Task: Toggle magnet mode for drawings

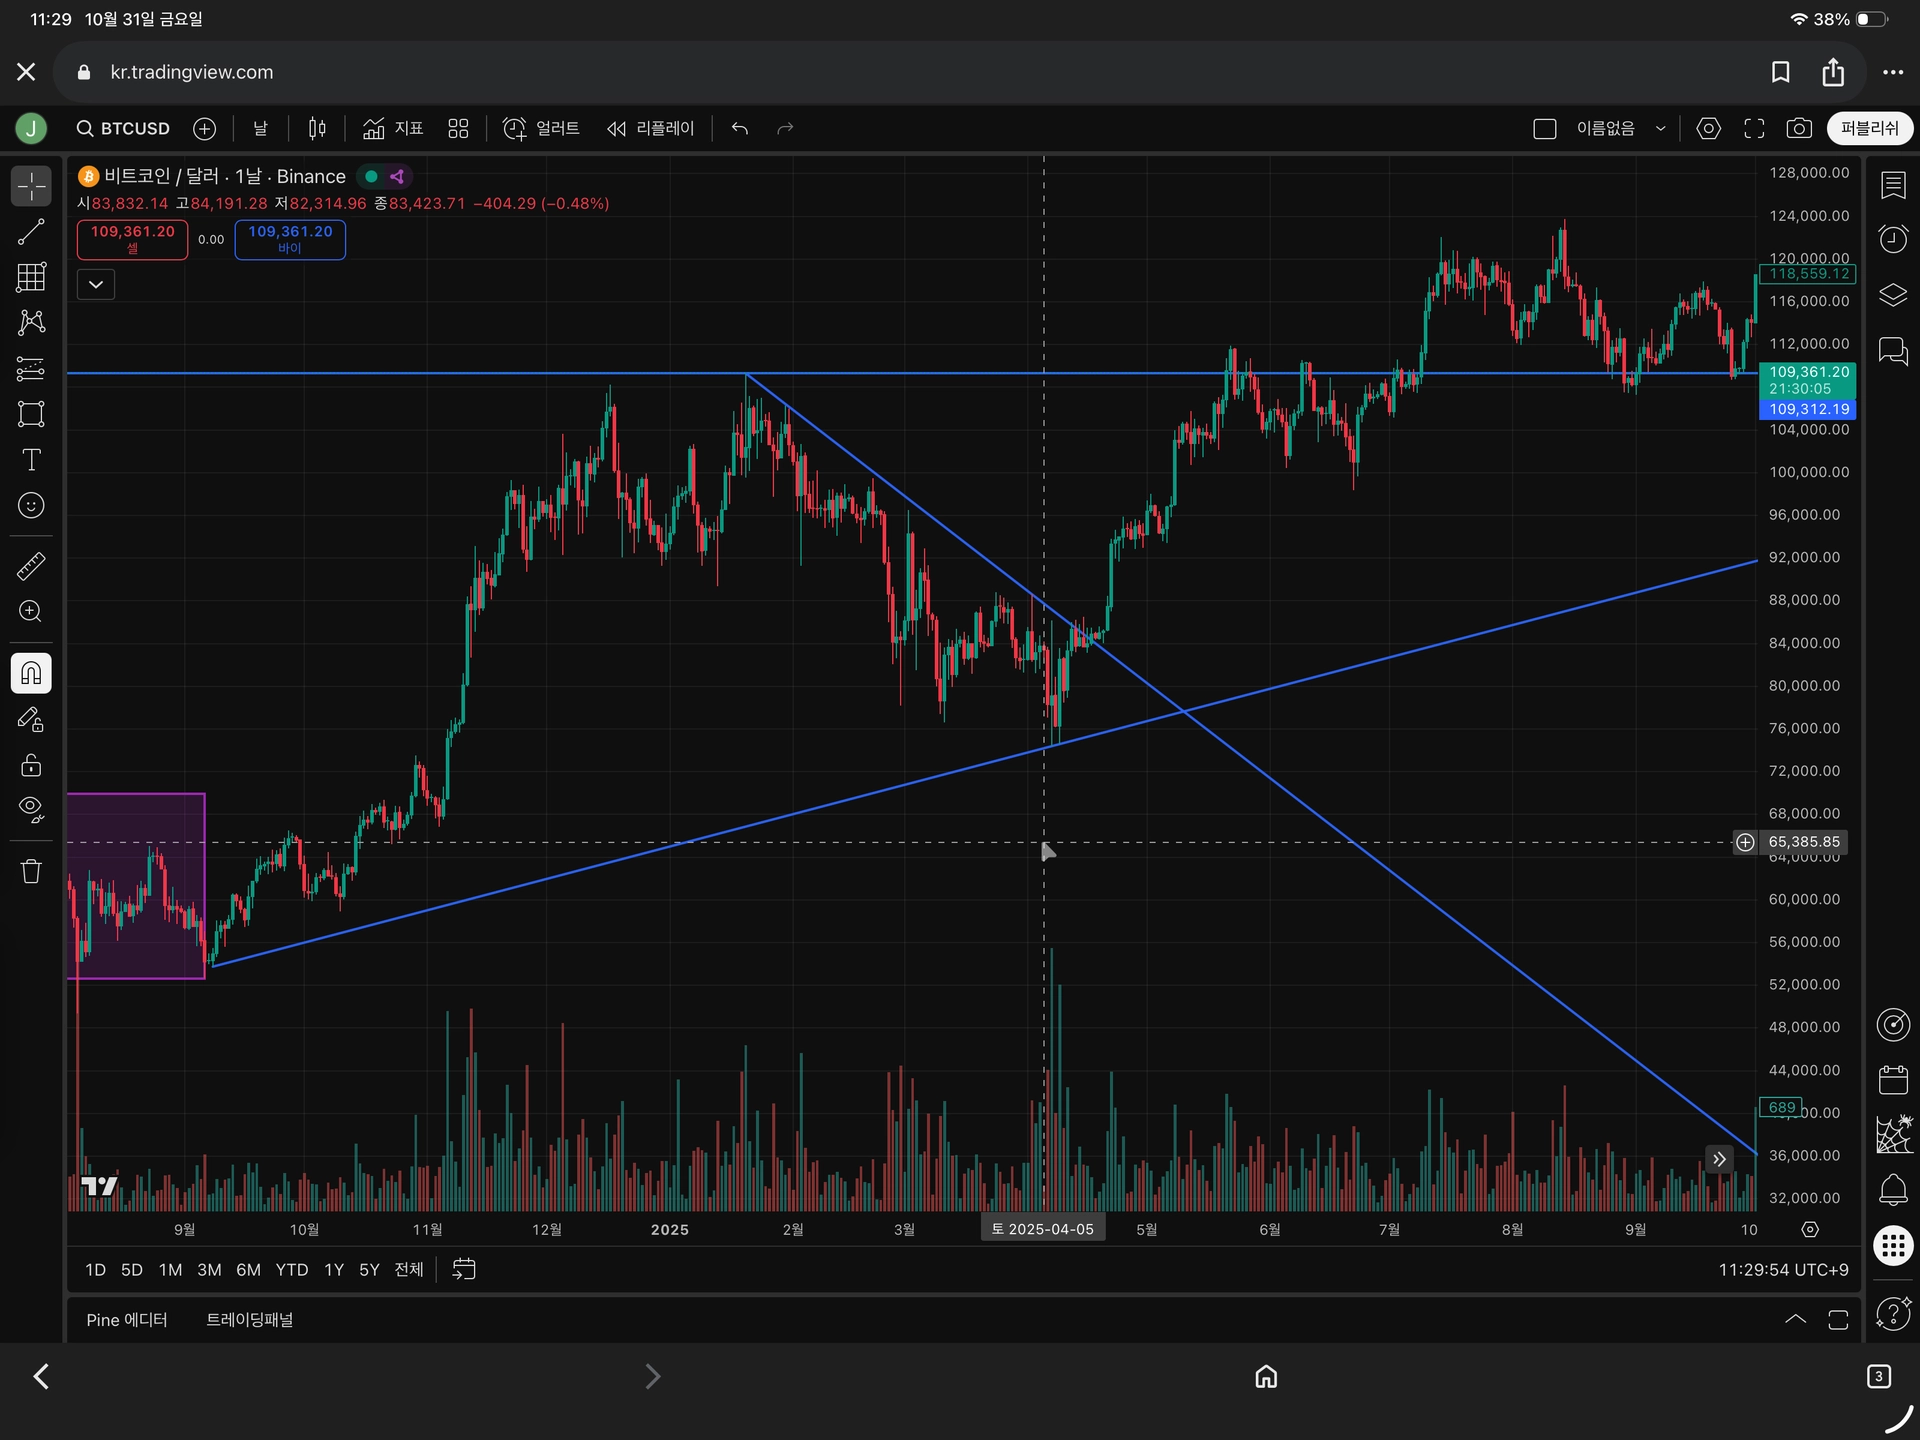Action: [31, 673]
